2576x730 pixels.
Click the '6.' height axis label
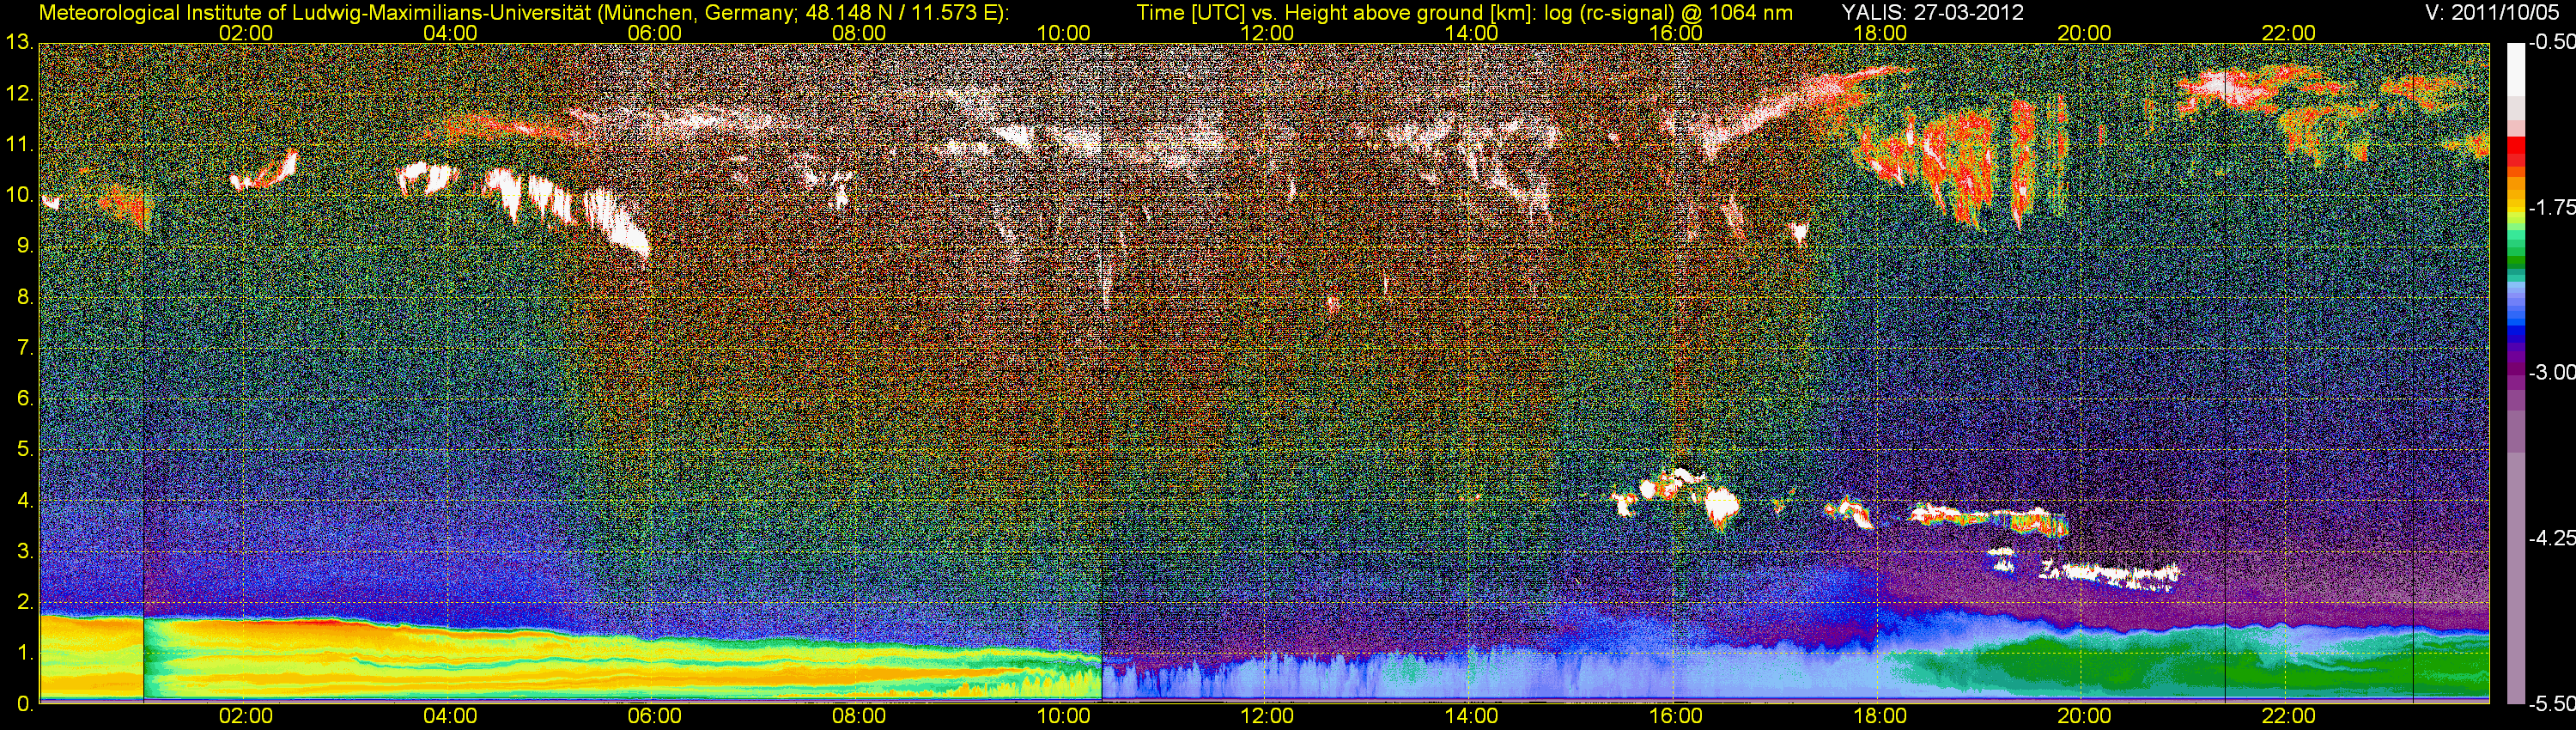(25, 398)
